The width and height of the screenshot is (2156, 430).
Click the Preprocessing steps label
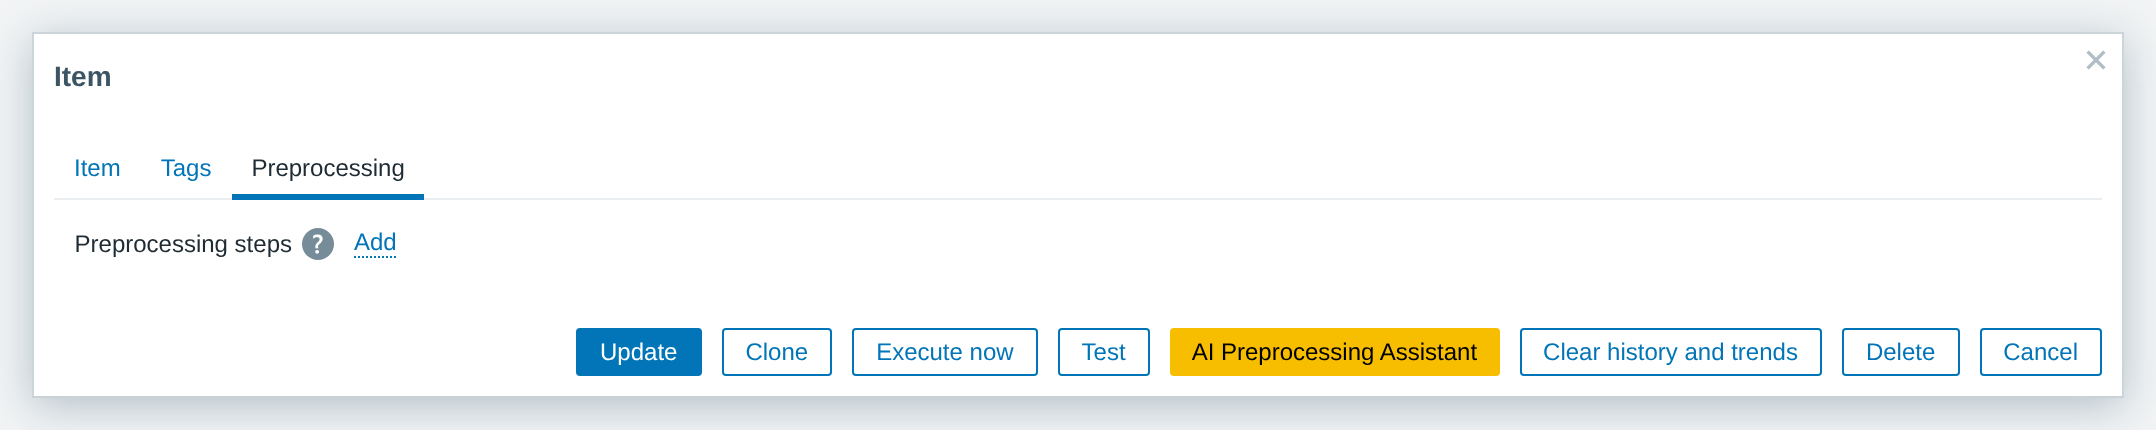[183, 244]
